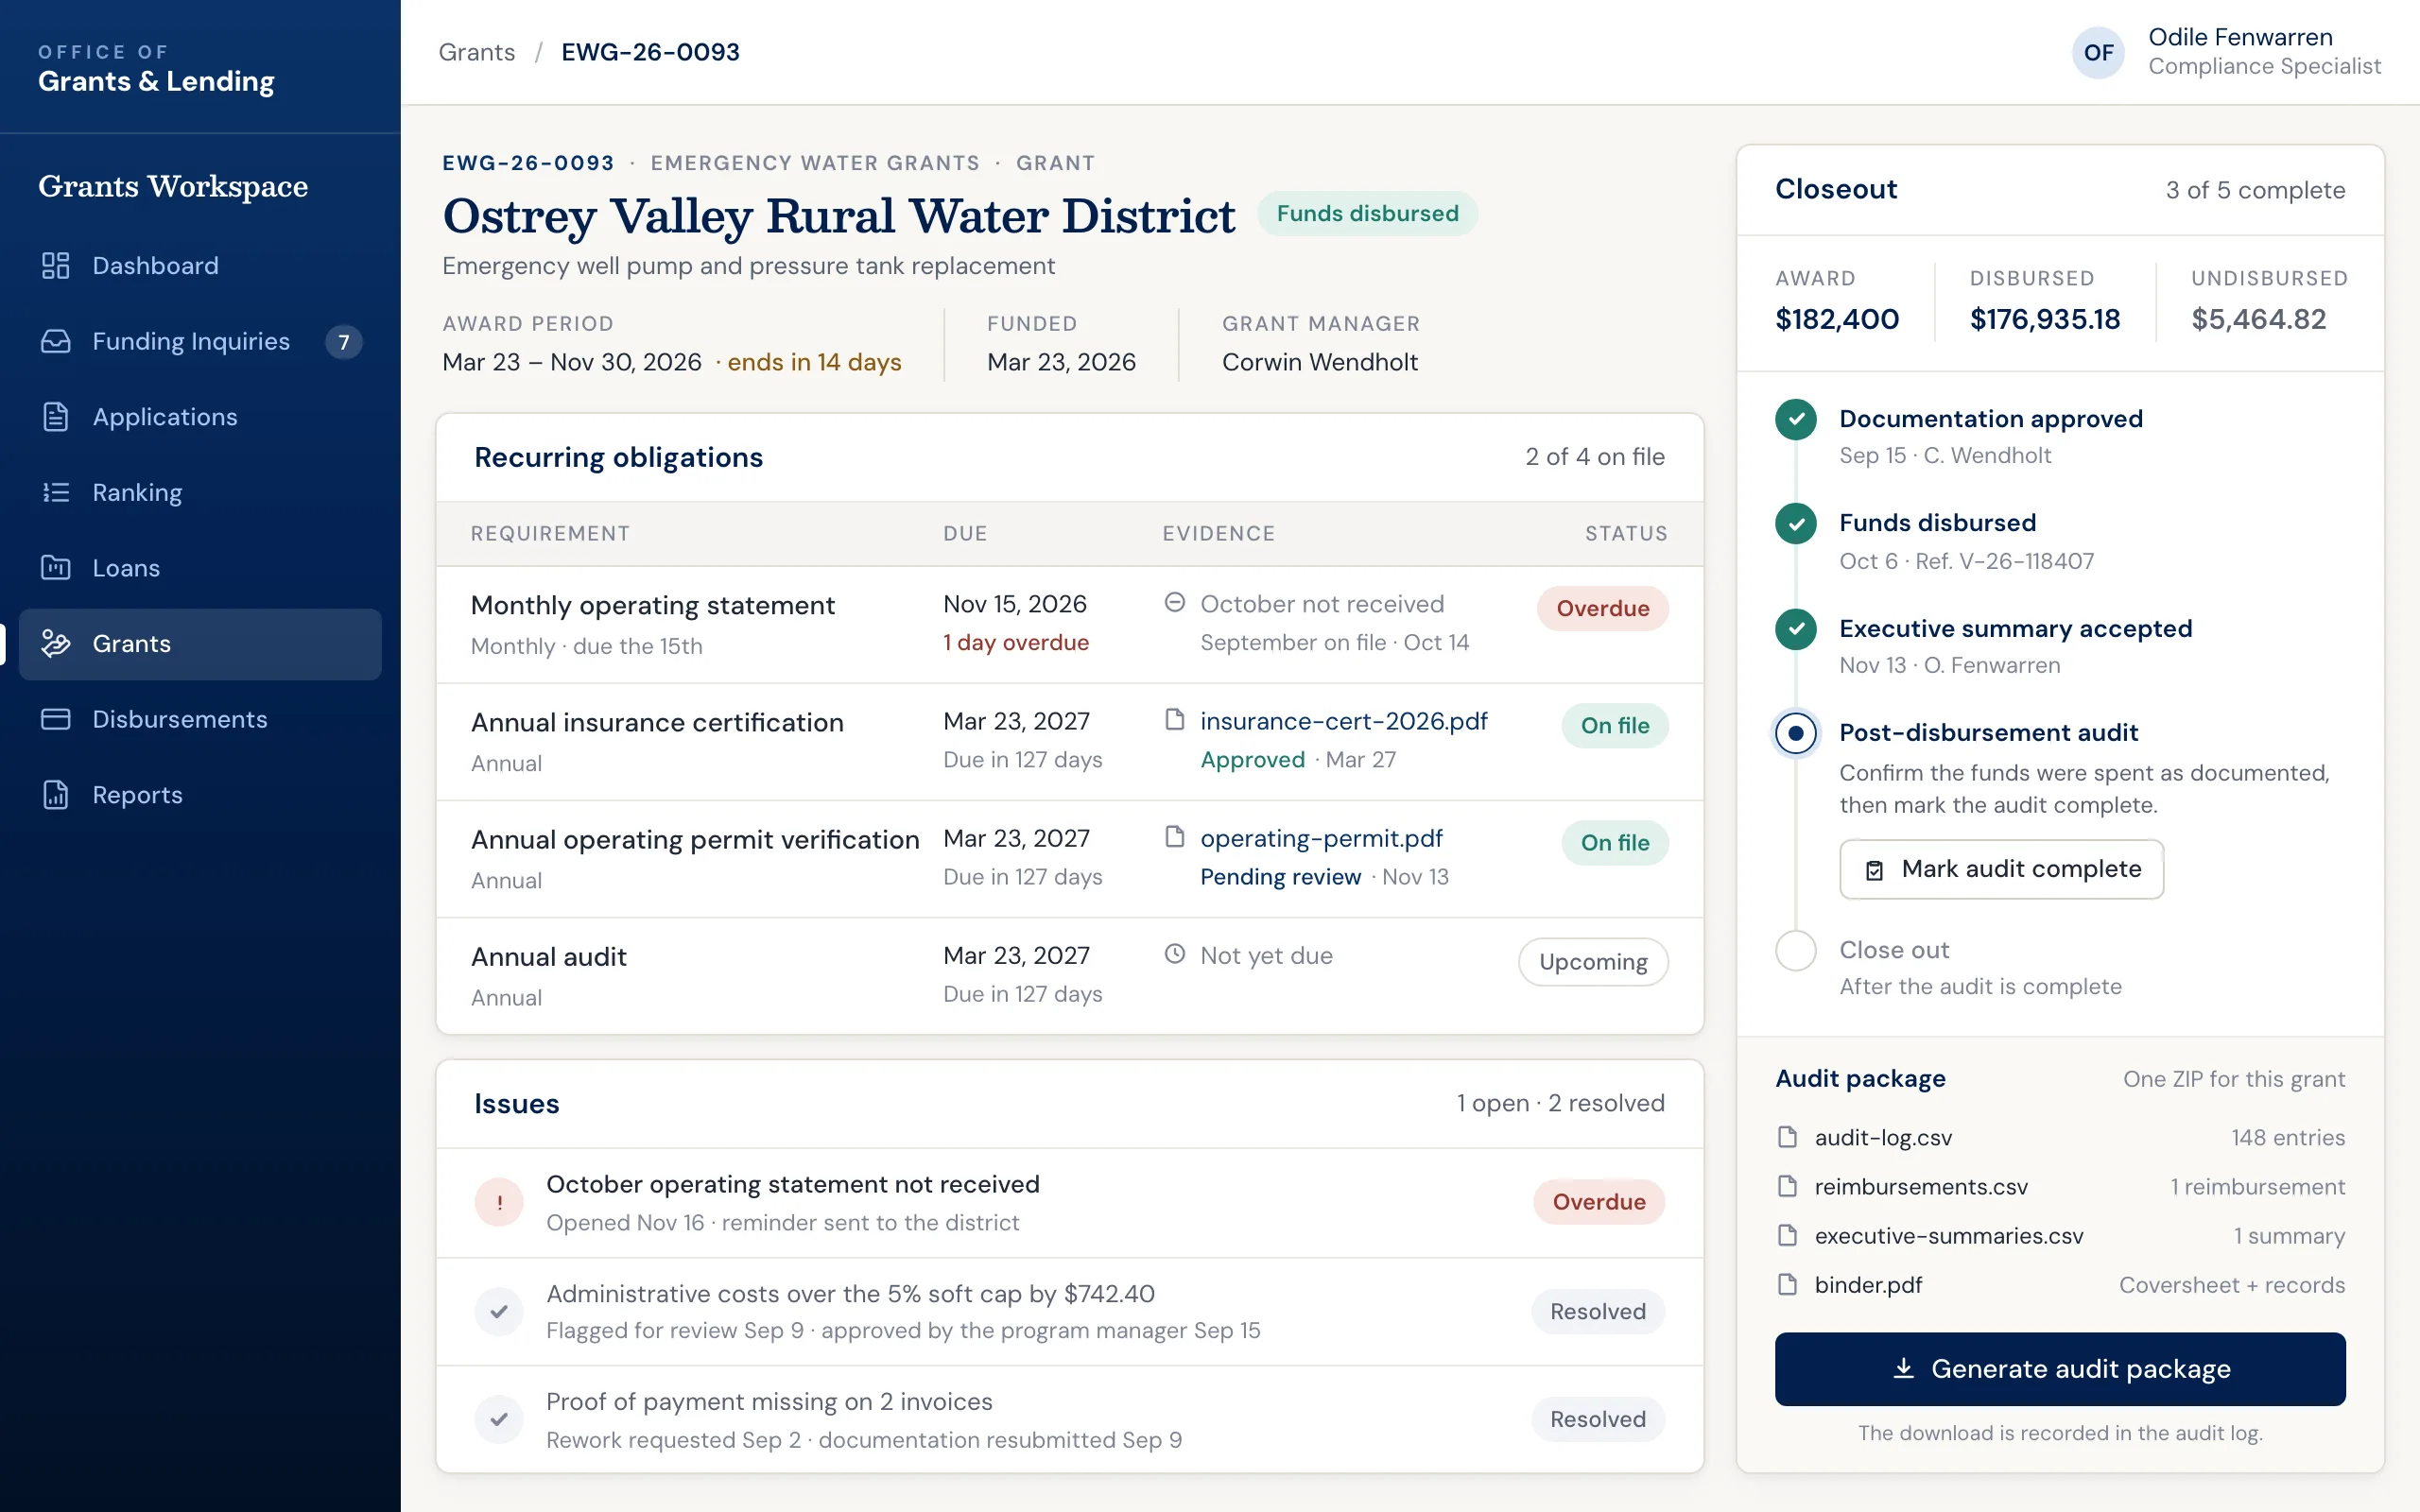The width and height of the screenshot is (2420, 1512).
Task: Select the empty Close out step circle
Action: tap(1796, 950)
